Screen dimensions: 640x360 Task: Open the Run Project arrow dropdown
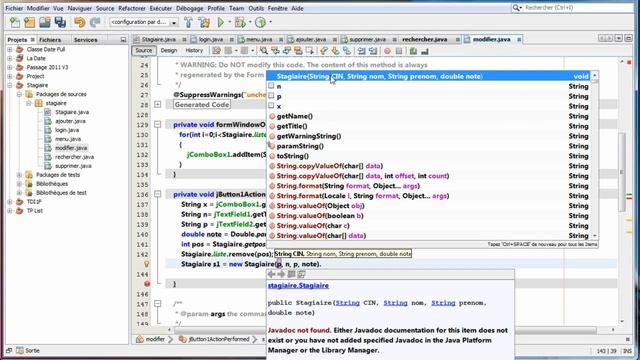229,22
